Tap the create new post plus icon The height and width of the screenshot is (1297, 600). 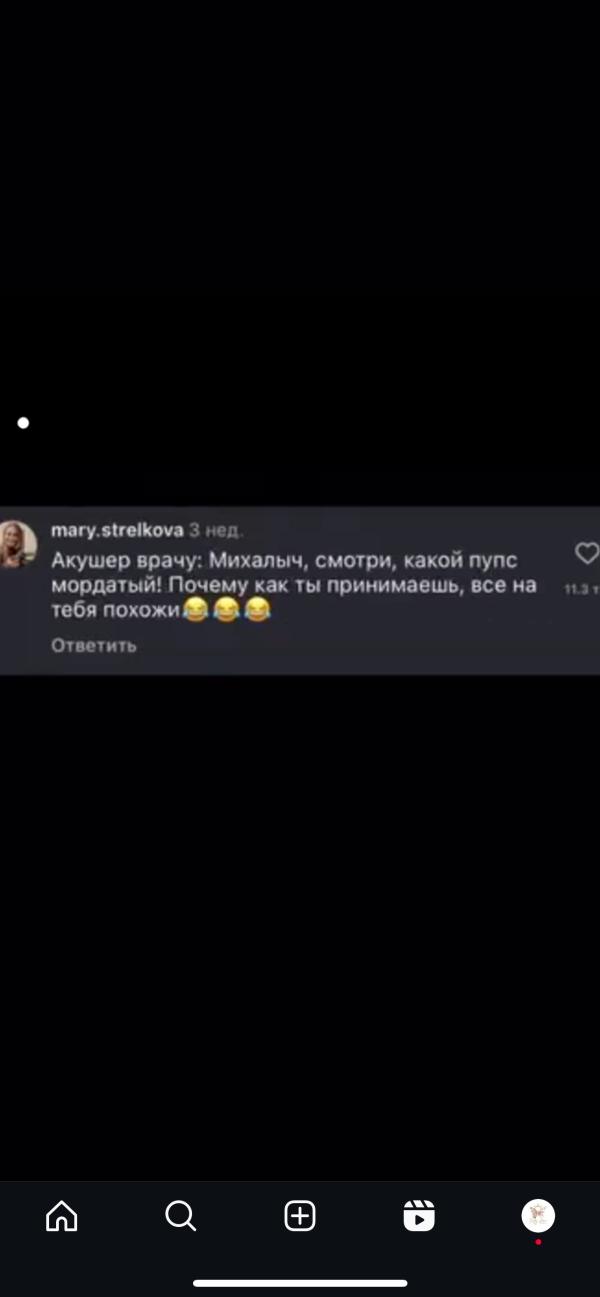(x=300, y=1216)
